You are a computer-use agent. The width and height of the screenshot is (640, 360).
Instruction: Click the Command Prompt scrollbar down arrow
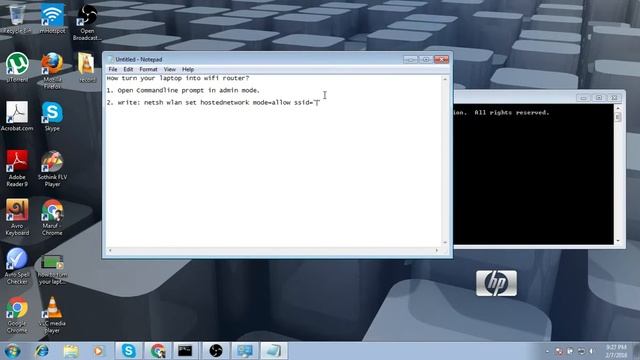coord(618,241)
